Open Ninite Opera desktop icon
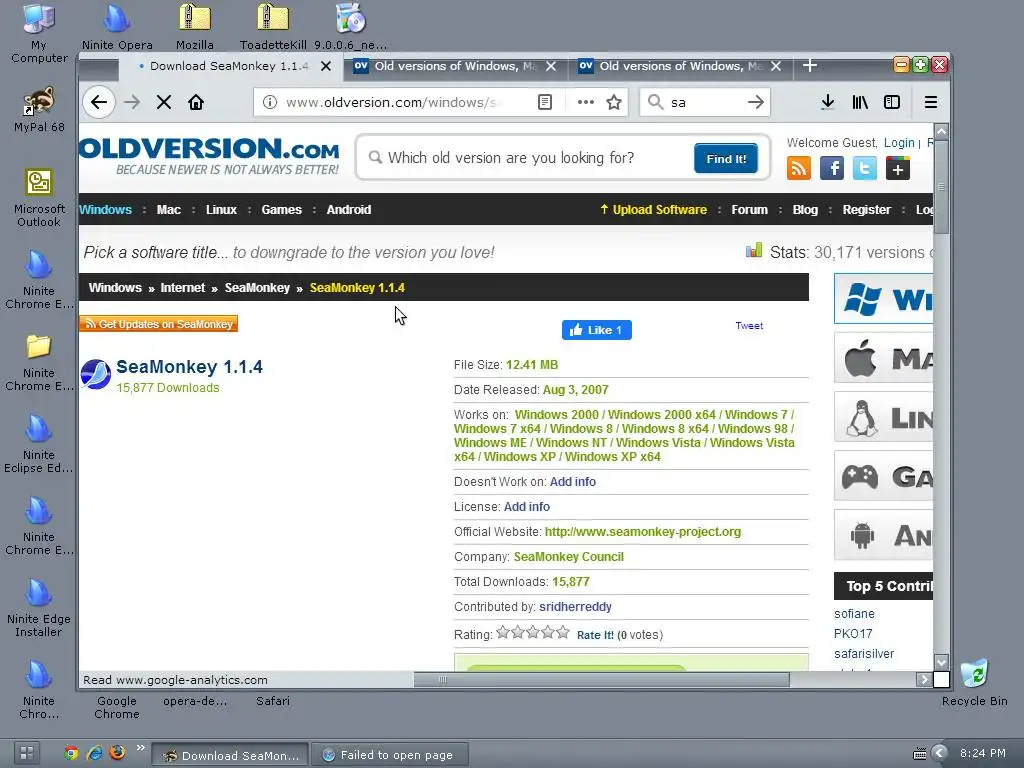Viewport: 1024px width, 768px height. [117, 27]
